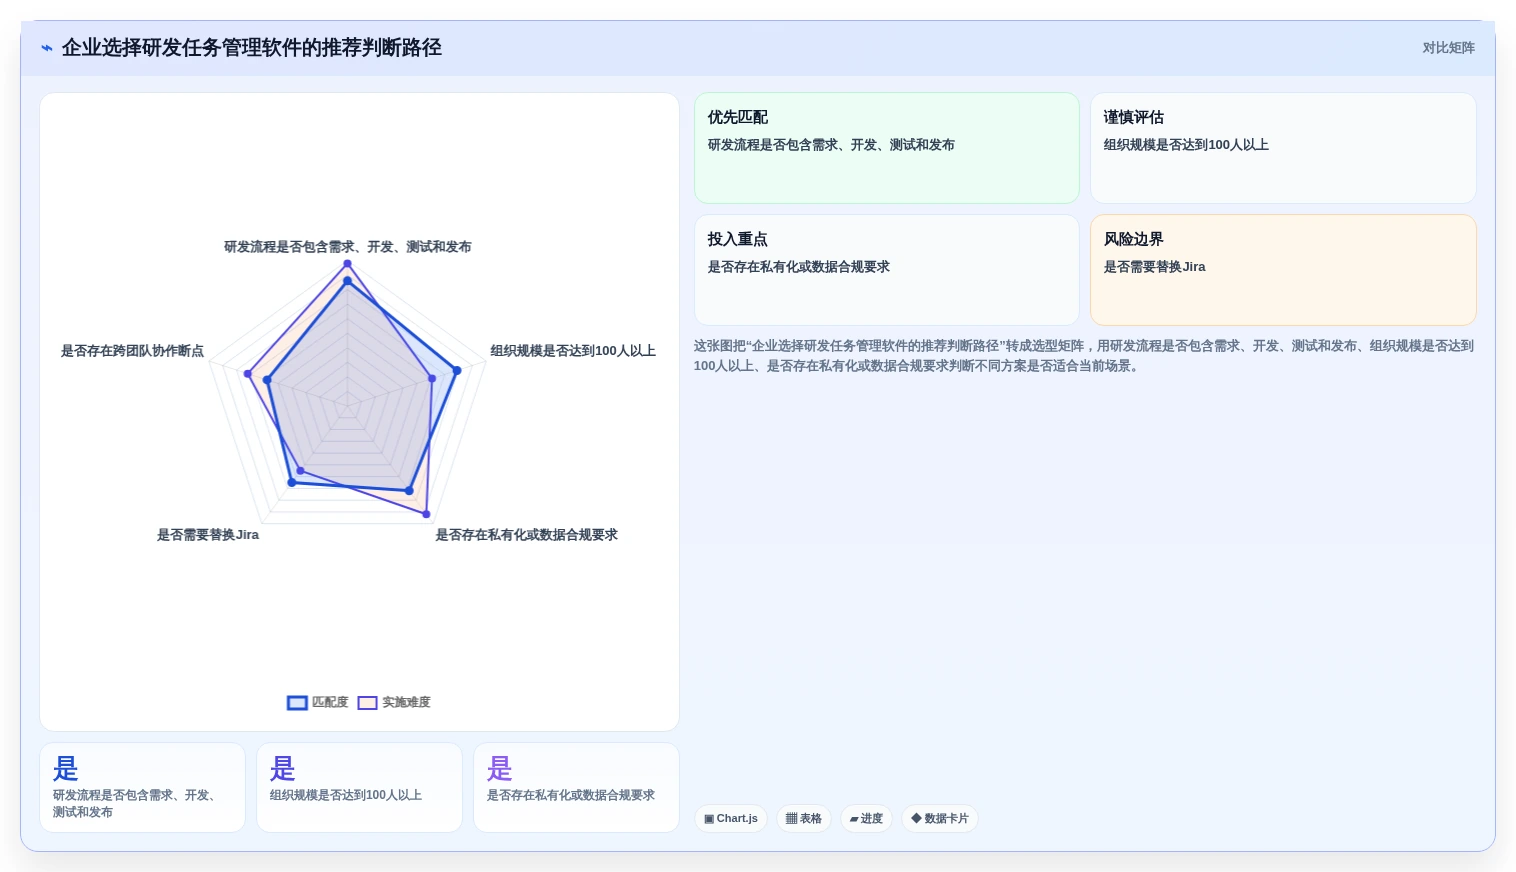Screen dimensions: 1516x872
Task: Open the 投入重点 card
Action: point(887,270)
